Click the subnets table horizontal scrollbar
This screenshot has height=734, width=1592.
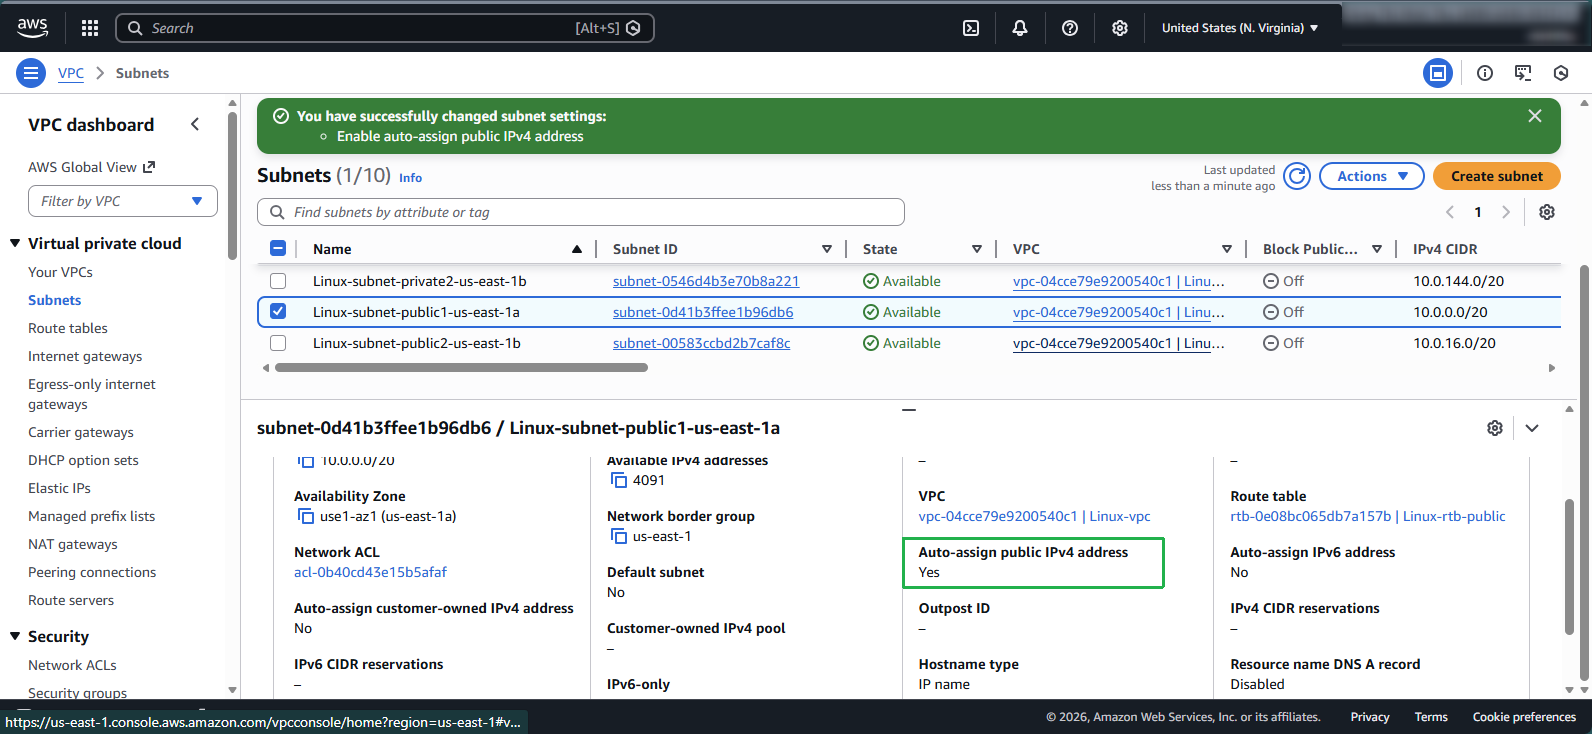coord(461,368)
